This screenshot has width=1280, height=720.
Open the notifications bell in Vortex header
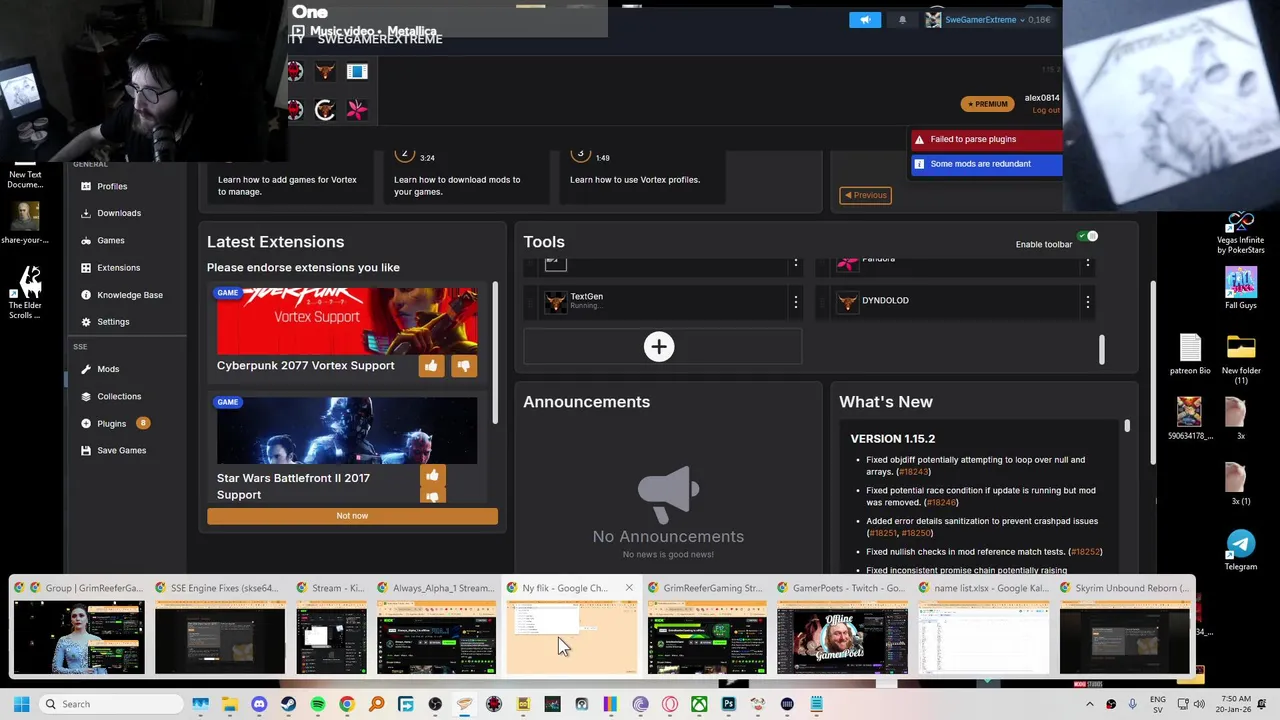(x=902, y=20)
